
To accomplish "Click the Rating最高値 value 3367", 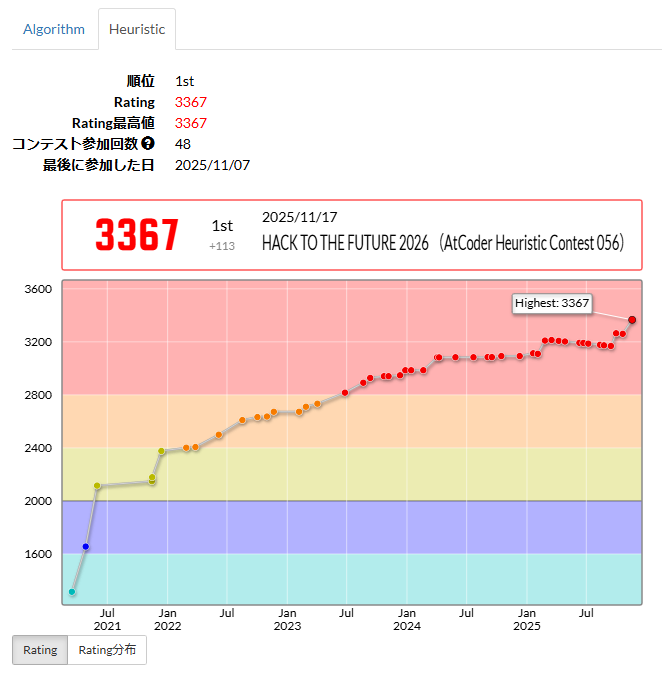I will point(190,123).
